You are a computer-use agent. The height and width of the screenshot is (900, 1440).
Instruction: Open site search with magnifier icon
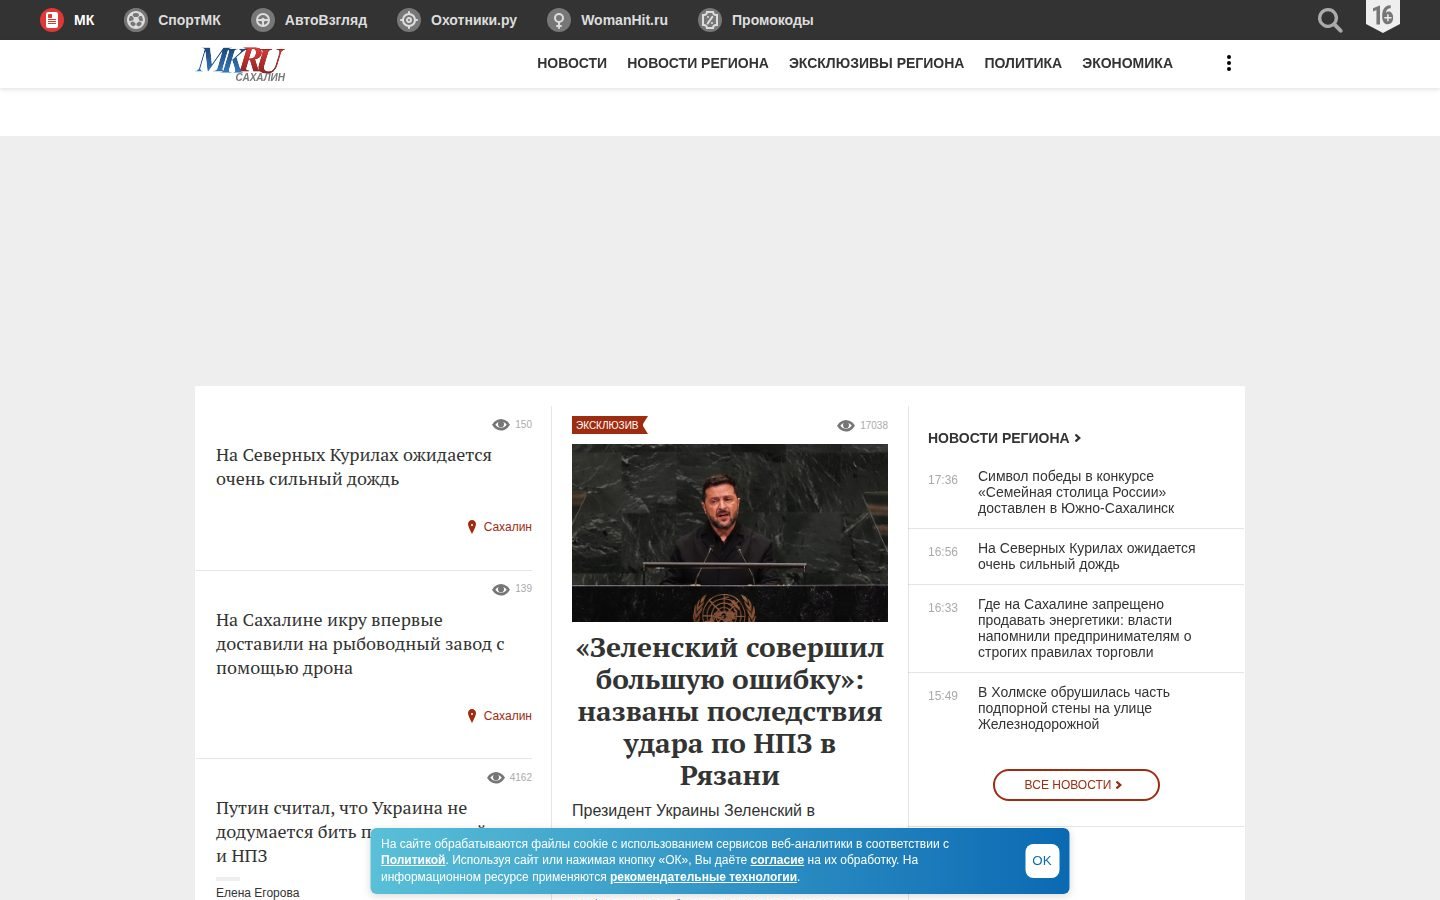pyautogui.click(x=1330, y=20)
